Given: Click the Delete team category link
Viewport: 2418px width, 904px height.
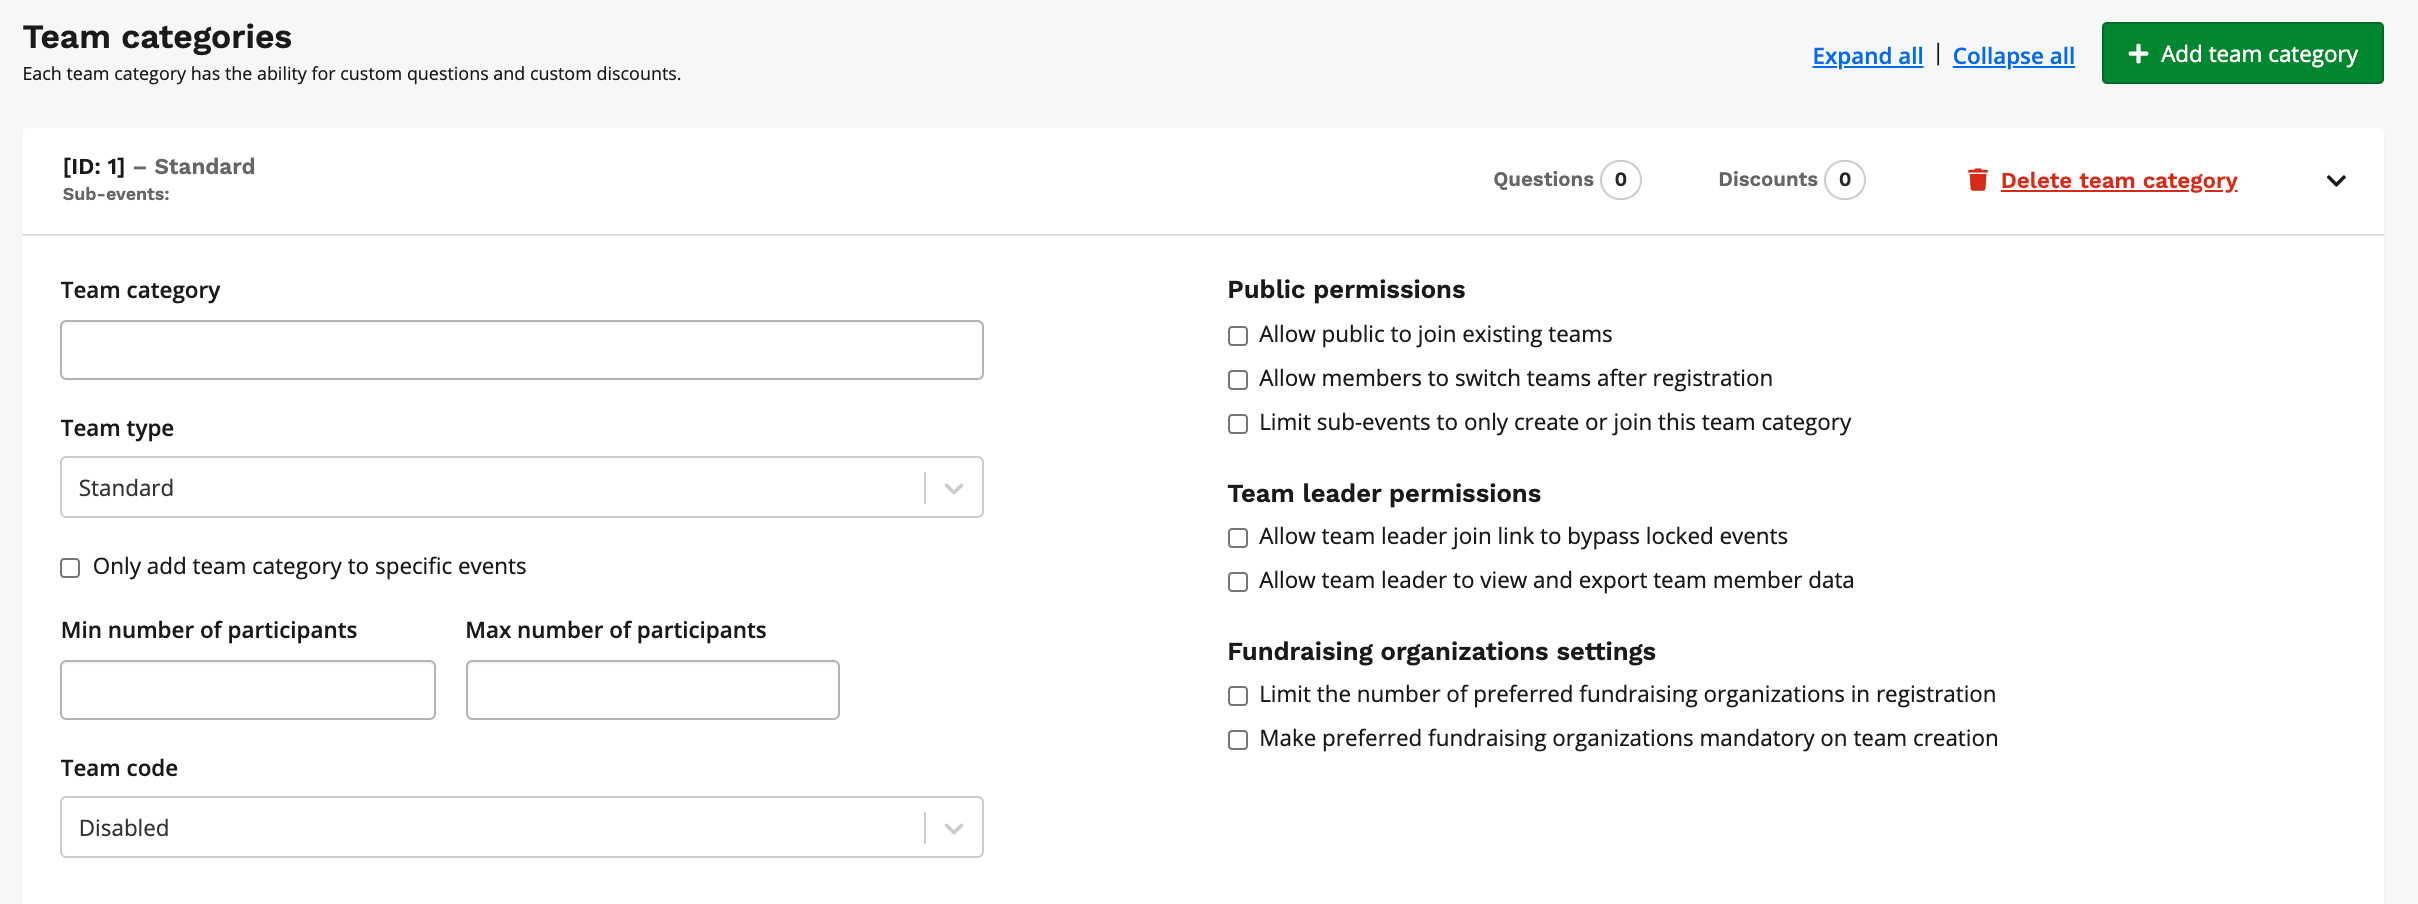Looking at the screenshot, I should coord(2118,181).
